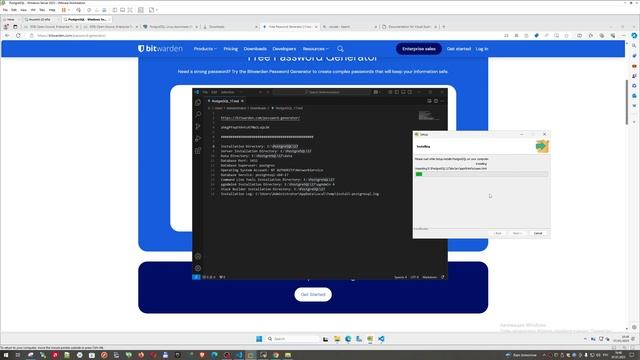This screenshot has height=360, width=640.
Task: Select the Free Password Generator browser tab
Action: coord(290,27)
